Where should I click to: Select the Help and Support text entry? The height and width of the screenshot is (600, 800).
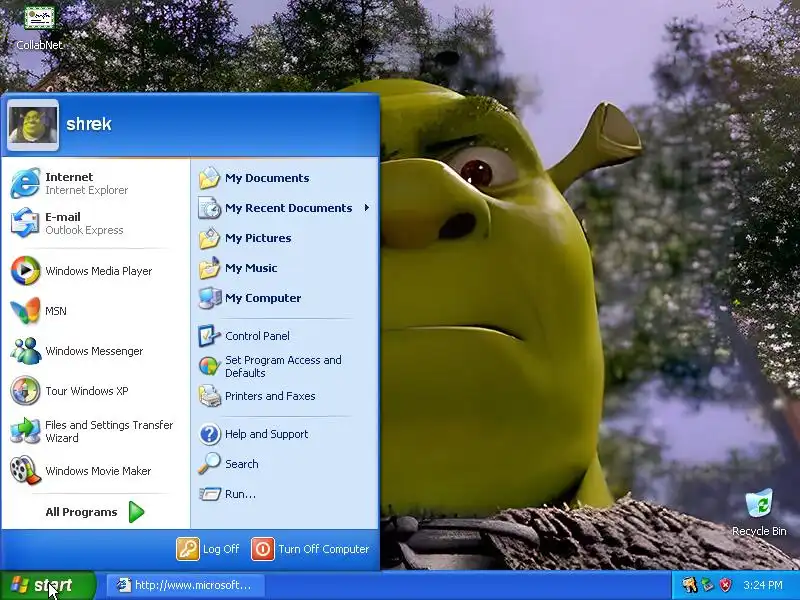point(266,434)
